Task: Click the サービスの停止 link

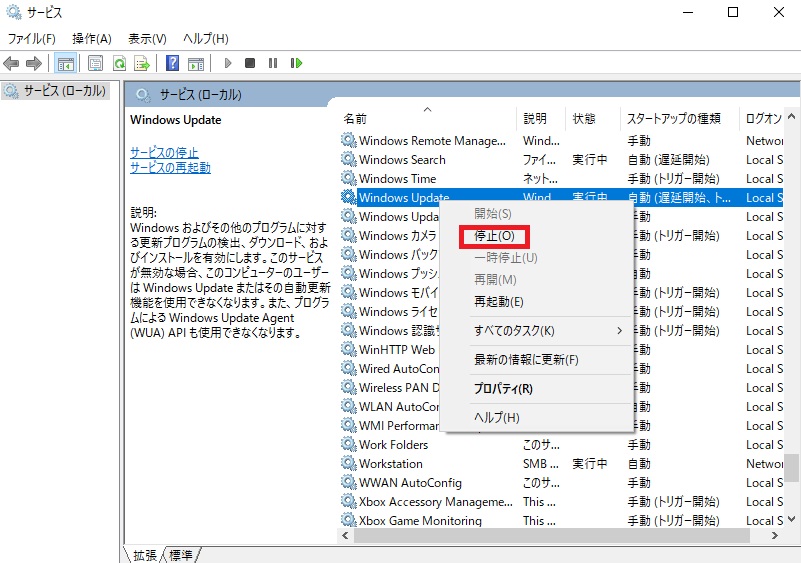Action: coord(164,152)
